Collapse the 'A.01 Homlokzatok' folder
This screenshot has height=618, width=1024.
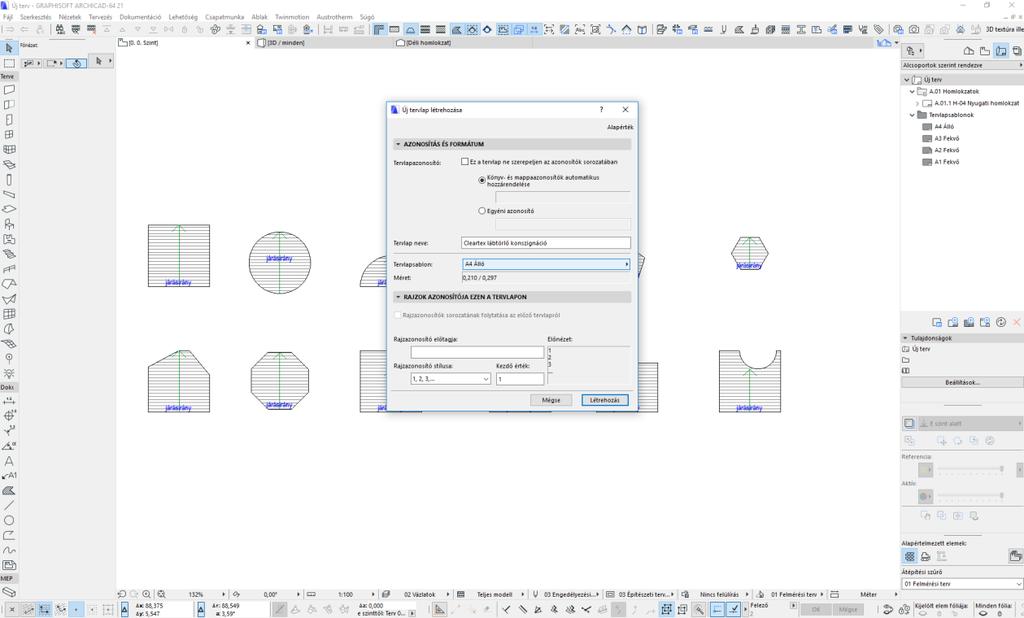pos(912,91)
